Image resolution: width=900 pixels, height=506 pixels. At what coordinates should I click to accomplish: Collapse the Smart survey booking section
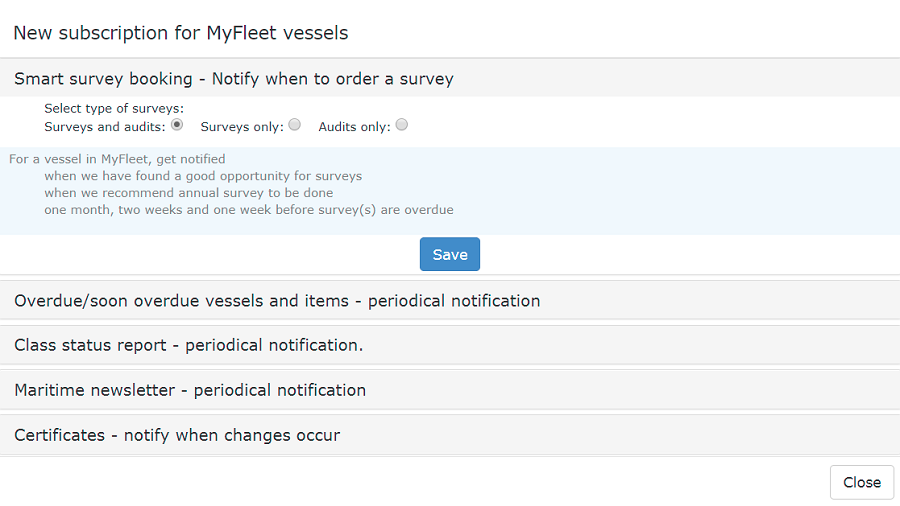[x=234, y=78]
